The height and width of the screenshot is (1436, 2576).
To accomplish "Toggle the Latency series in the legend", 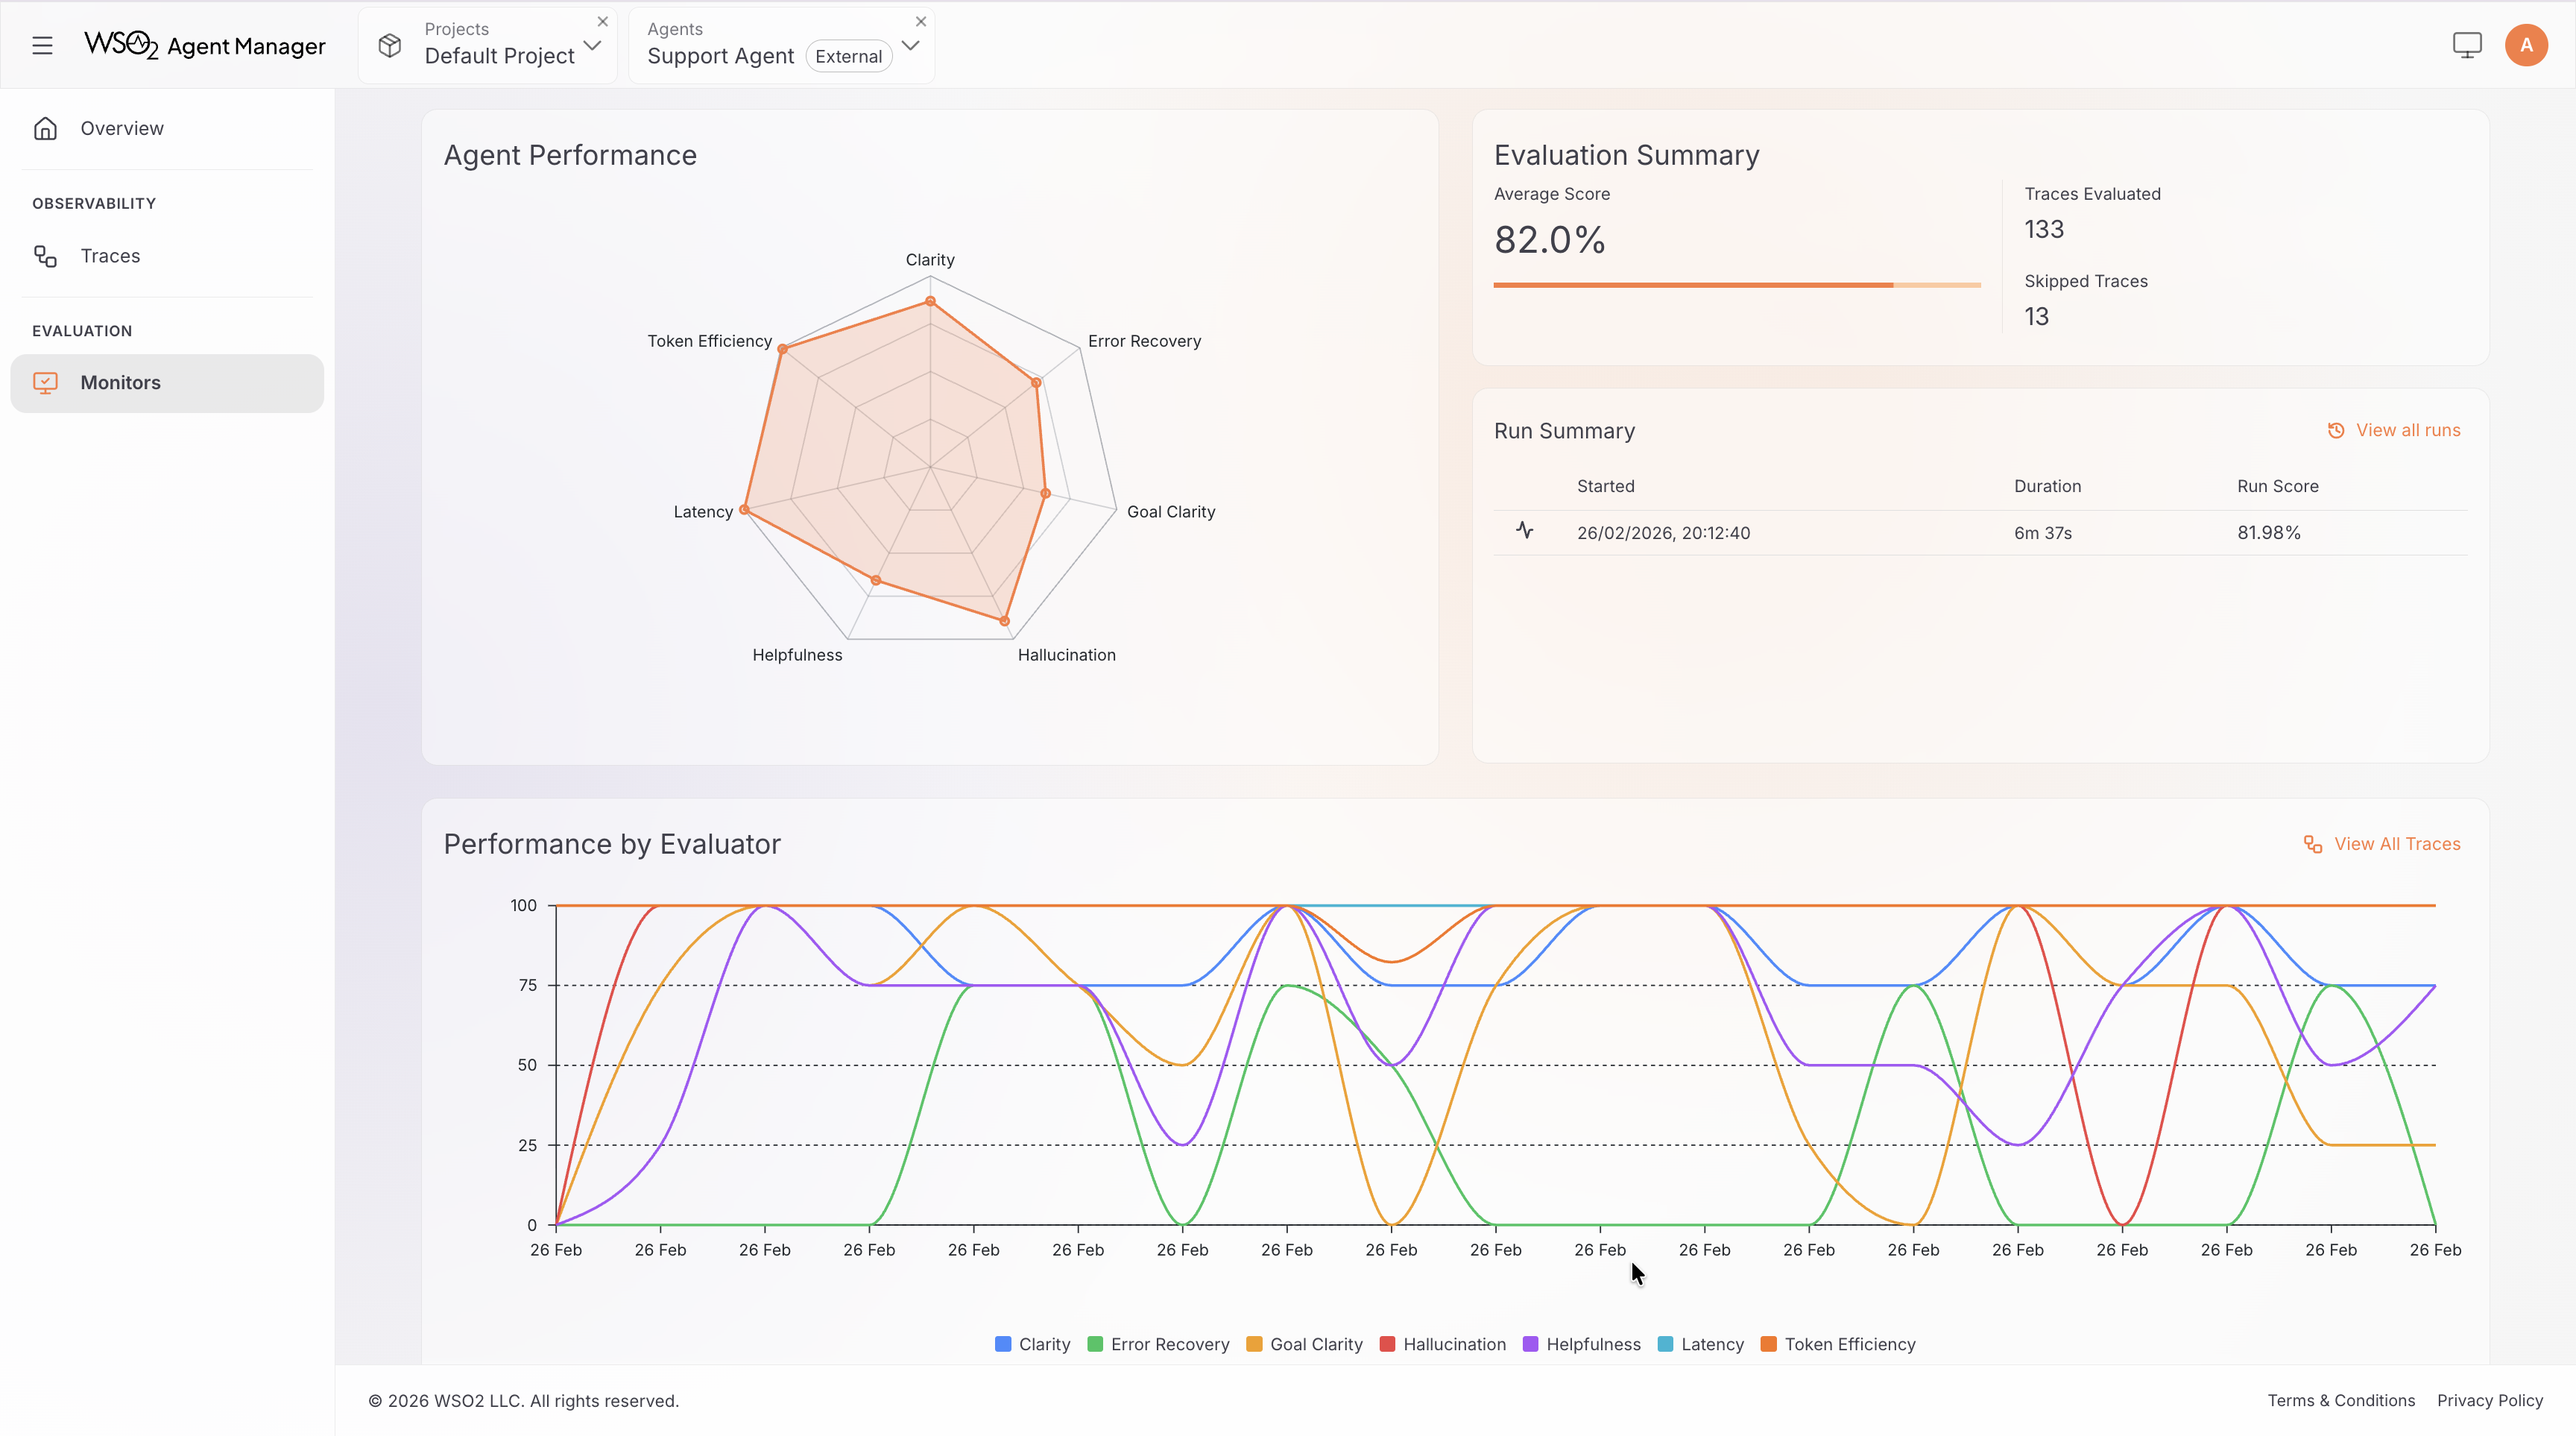I will tap(1700, 1344).
